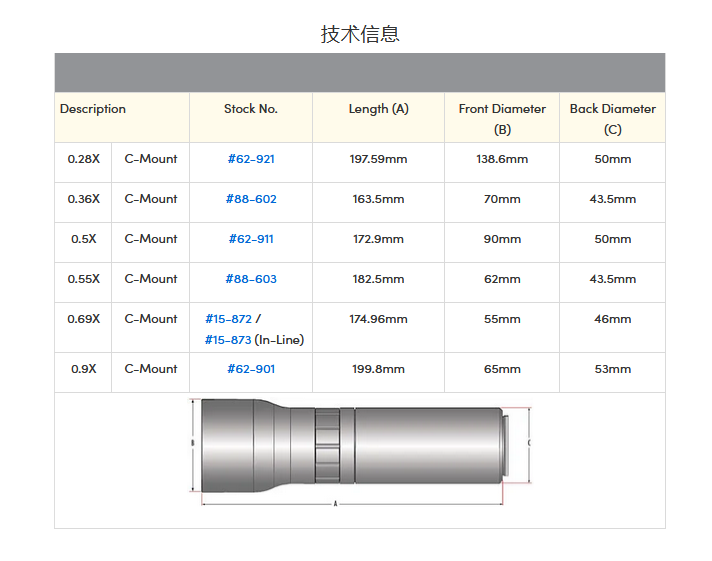This screenshot has width=712, height=561.
Task: Click the 53mm back diameter cell
Action: pyautogui.click(x=612, y=369)
